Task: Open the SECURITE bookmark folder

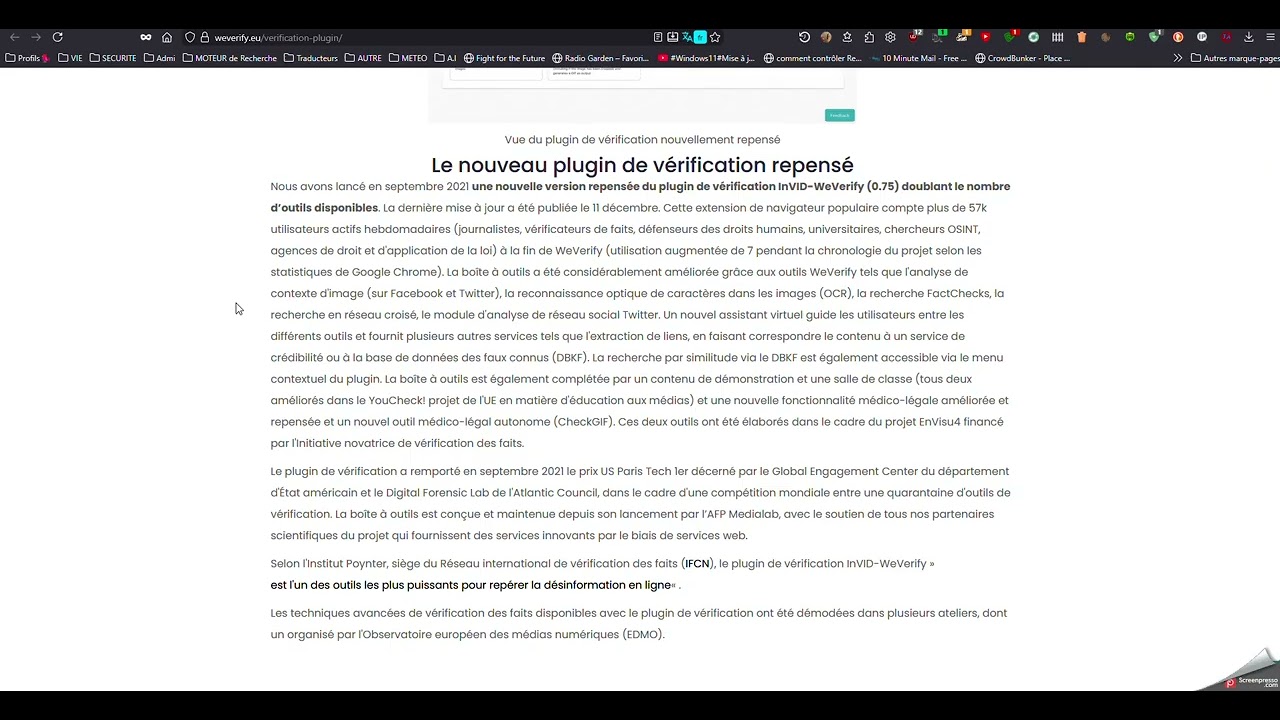Action: point(112,58)
